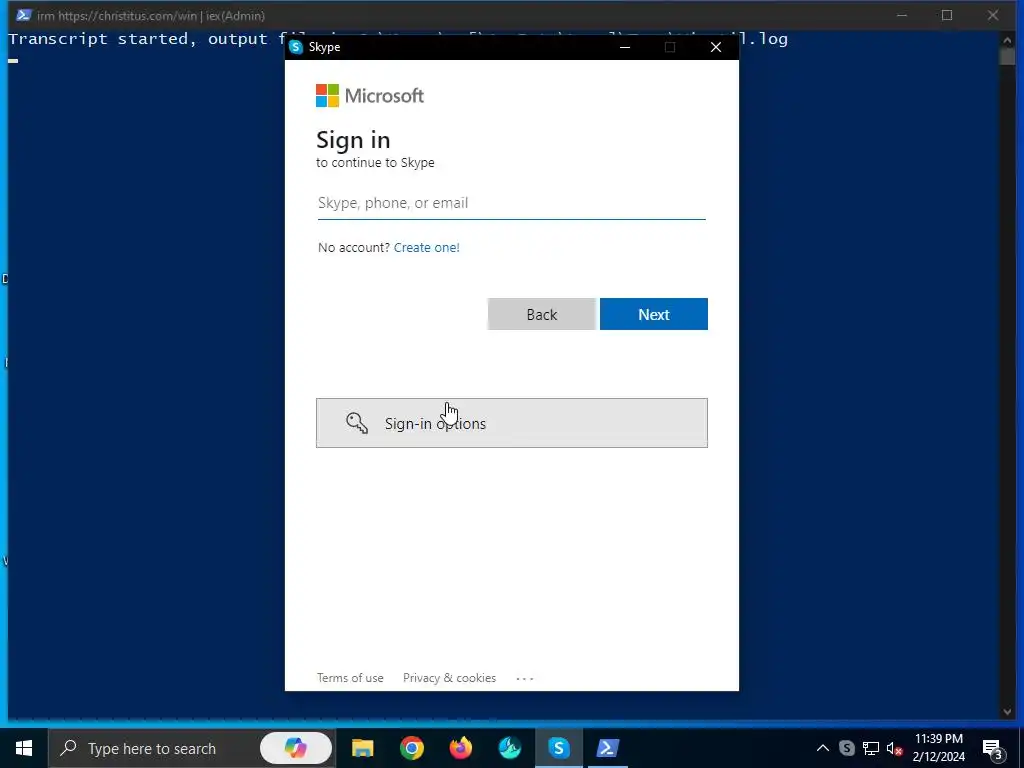The width and height of the screenshot is (1024, 768).
Task: Click the Skype icon in the title bar
Action: pos(296,47)
